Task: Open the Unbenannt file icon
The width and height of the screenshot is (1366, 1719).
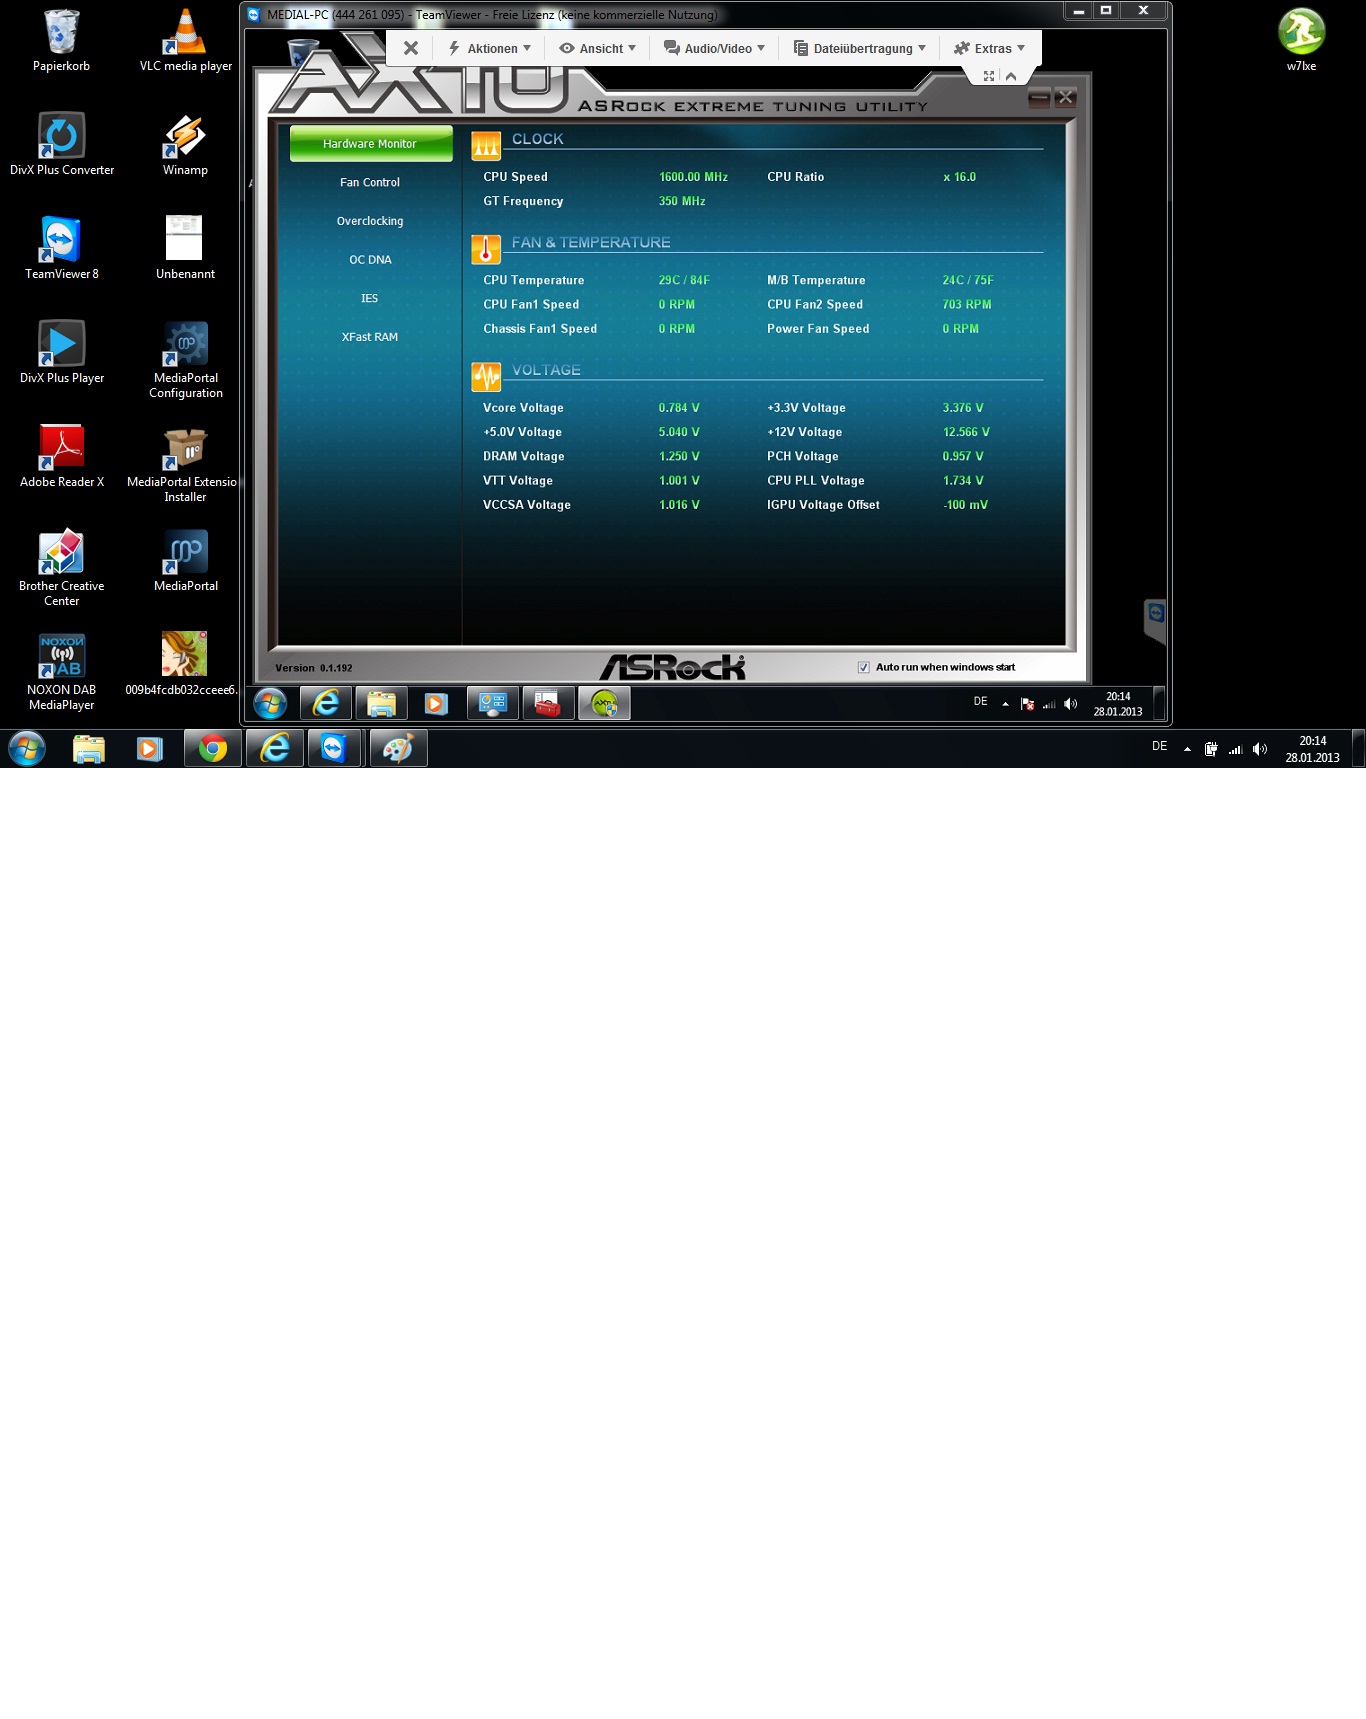Action: (x=185, y=248)
